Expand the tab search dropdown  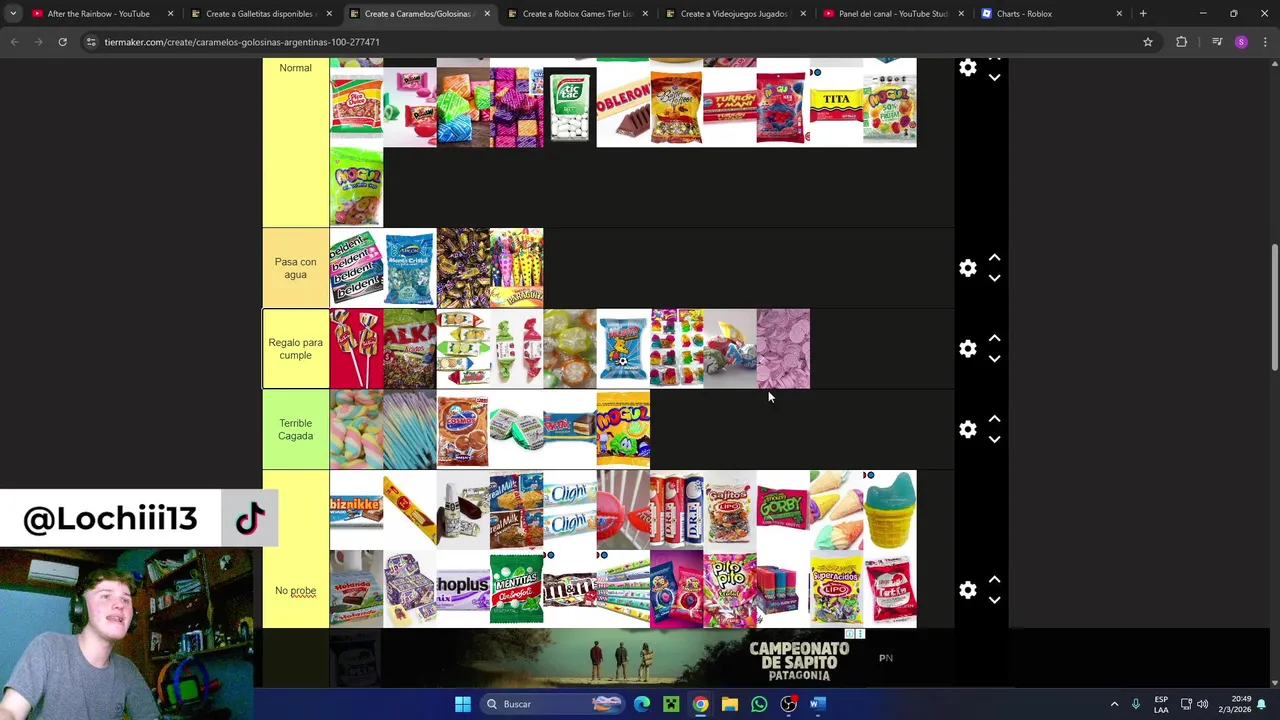pos(12,14)
